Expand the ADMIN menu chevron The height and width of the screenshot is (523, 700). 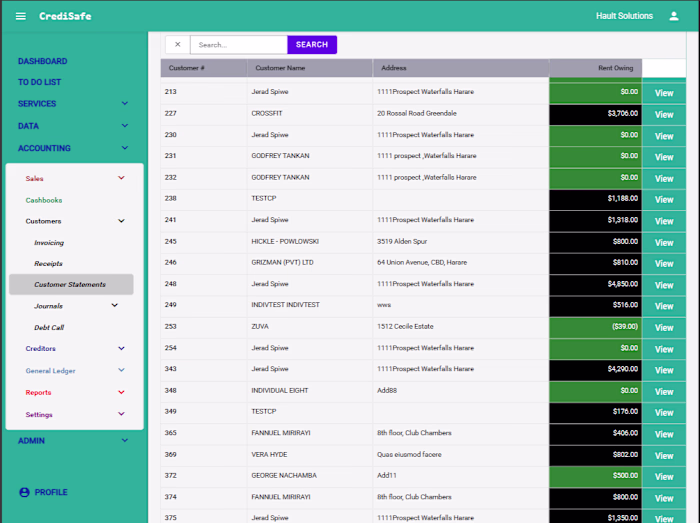pos(125,440)
